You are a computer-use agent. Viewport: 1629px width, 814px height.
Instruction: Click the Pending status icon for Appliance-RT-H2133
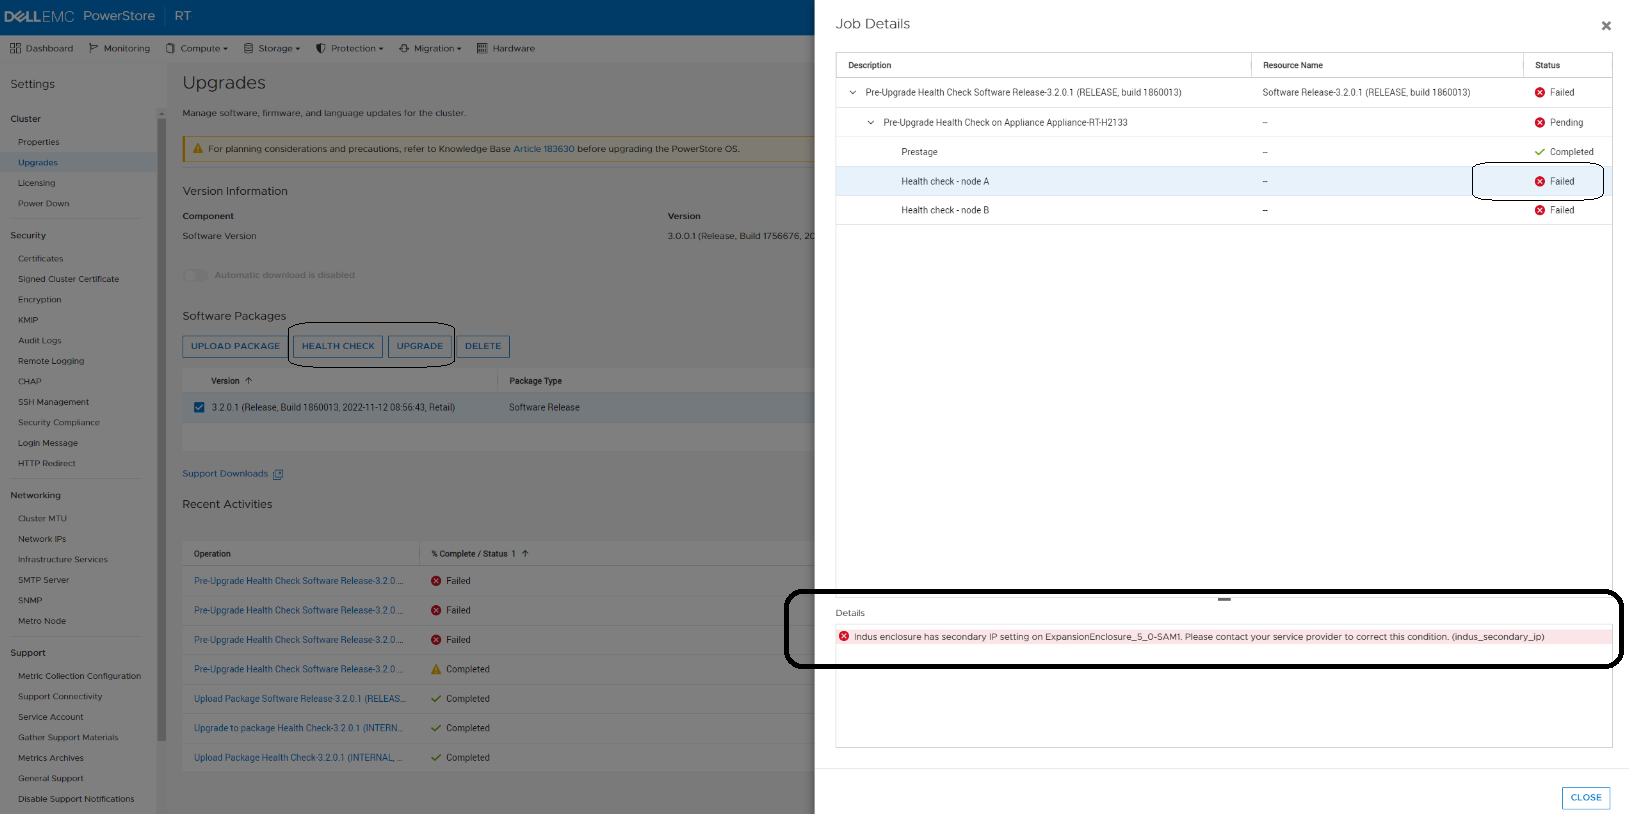pyautogui.click(x=1540, y=123)
